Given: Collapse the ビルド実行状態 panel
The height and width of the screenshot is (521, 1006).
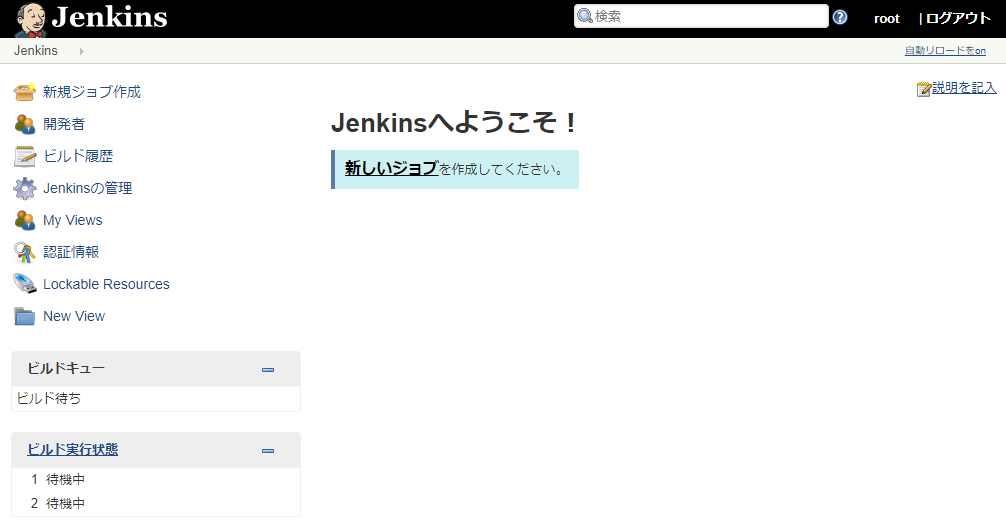Looking at the screenshot, I should click(268, 451).
